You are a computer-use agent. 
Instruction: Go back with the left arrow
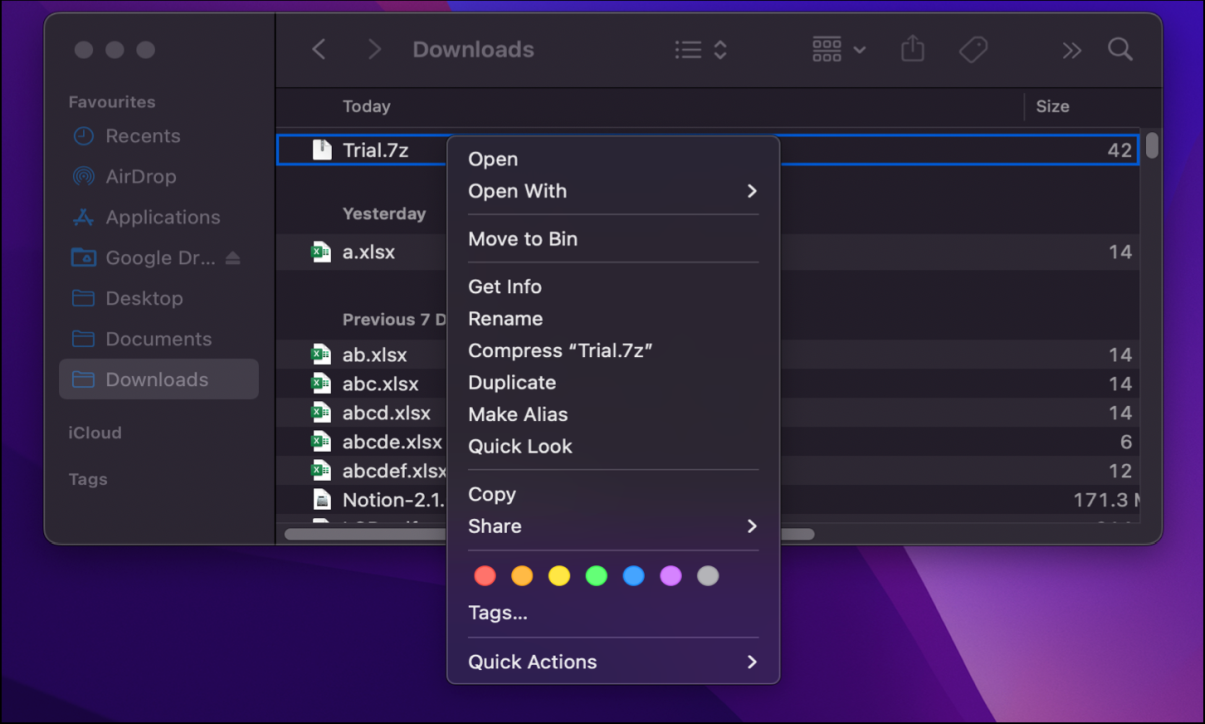point(319,49)
